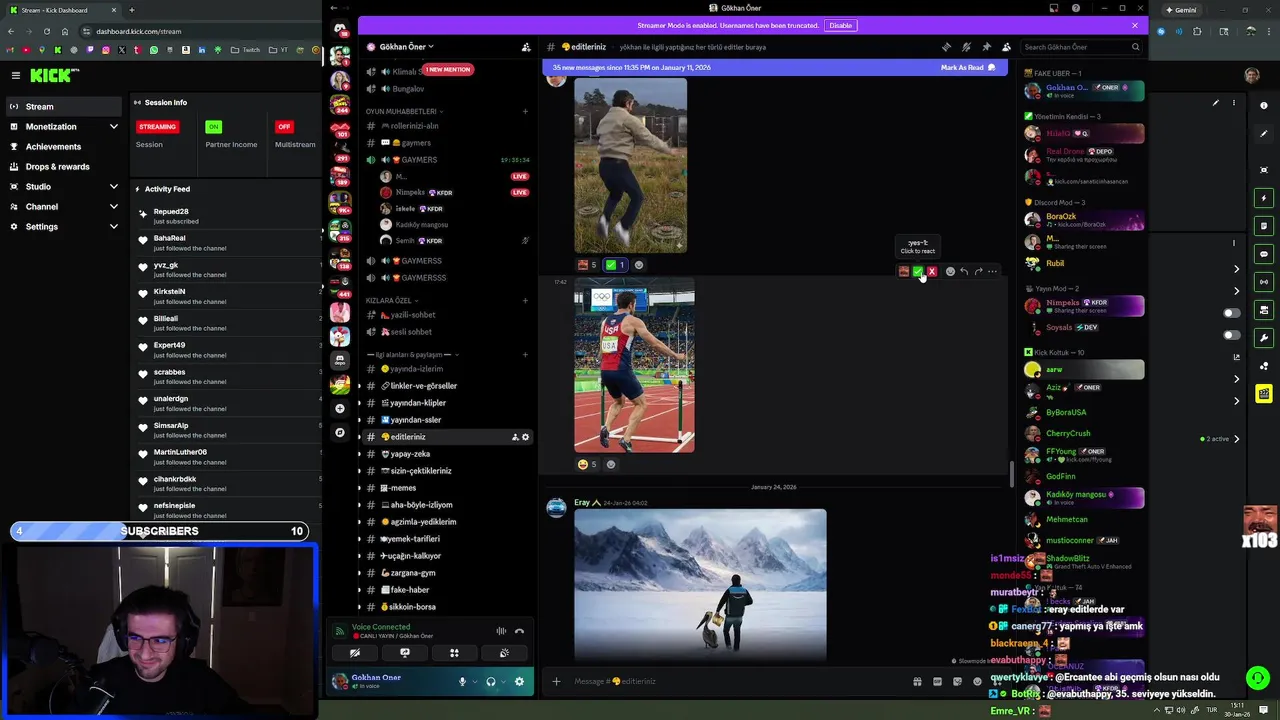Click plus button to attach a file
This screenshot has height=720, width=1280.
coord(556,682)
